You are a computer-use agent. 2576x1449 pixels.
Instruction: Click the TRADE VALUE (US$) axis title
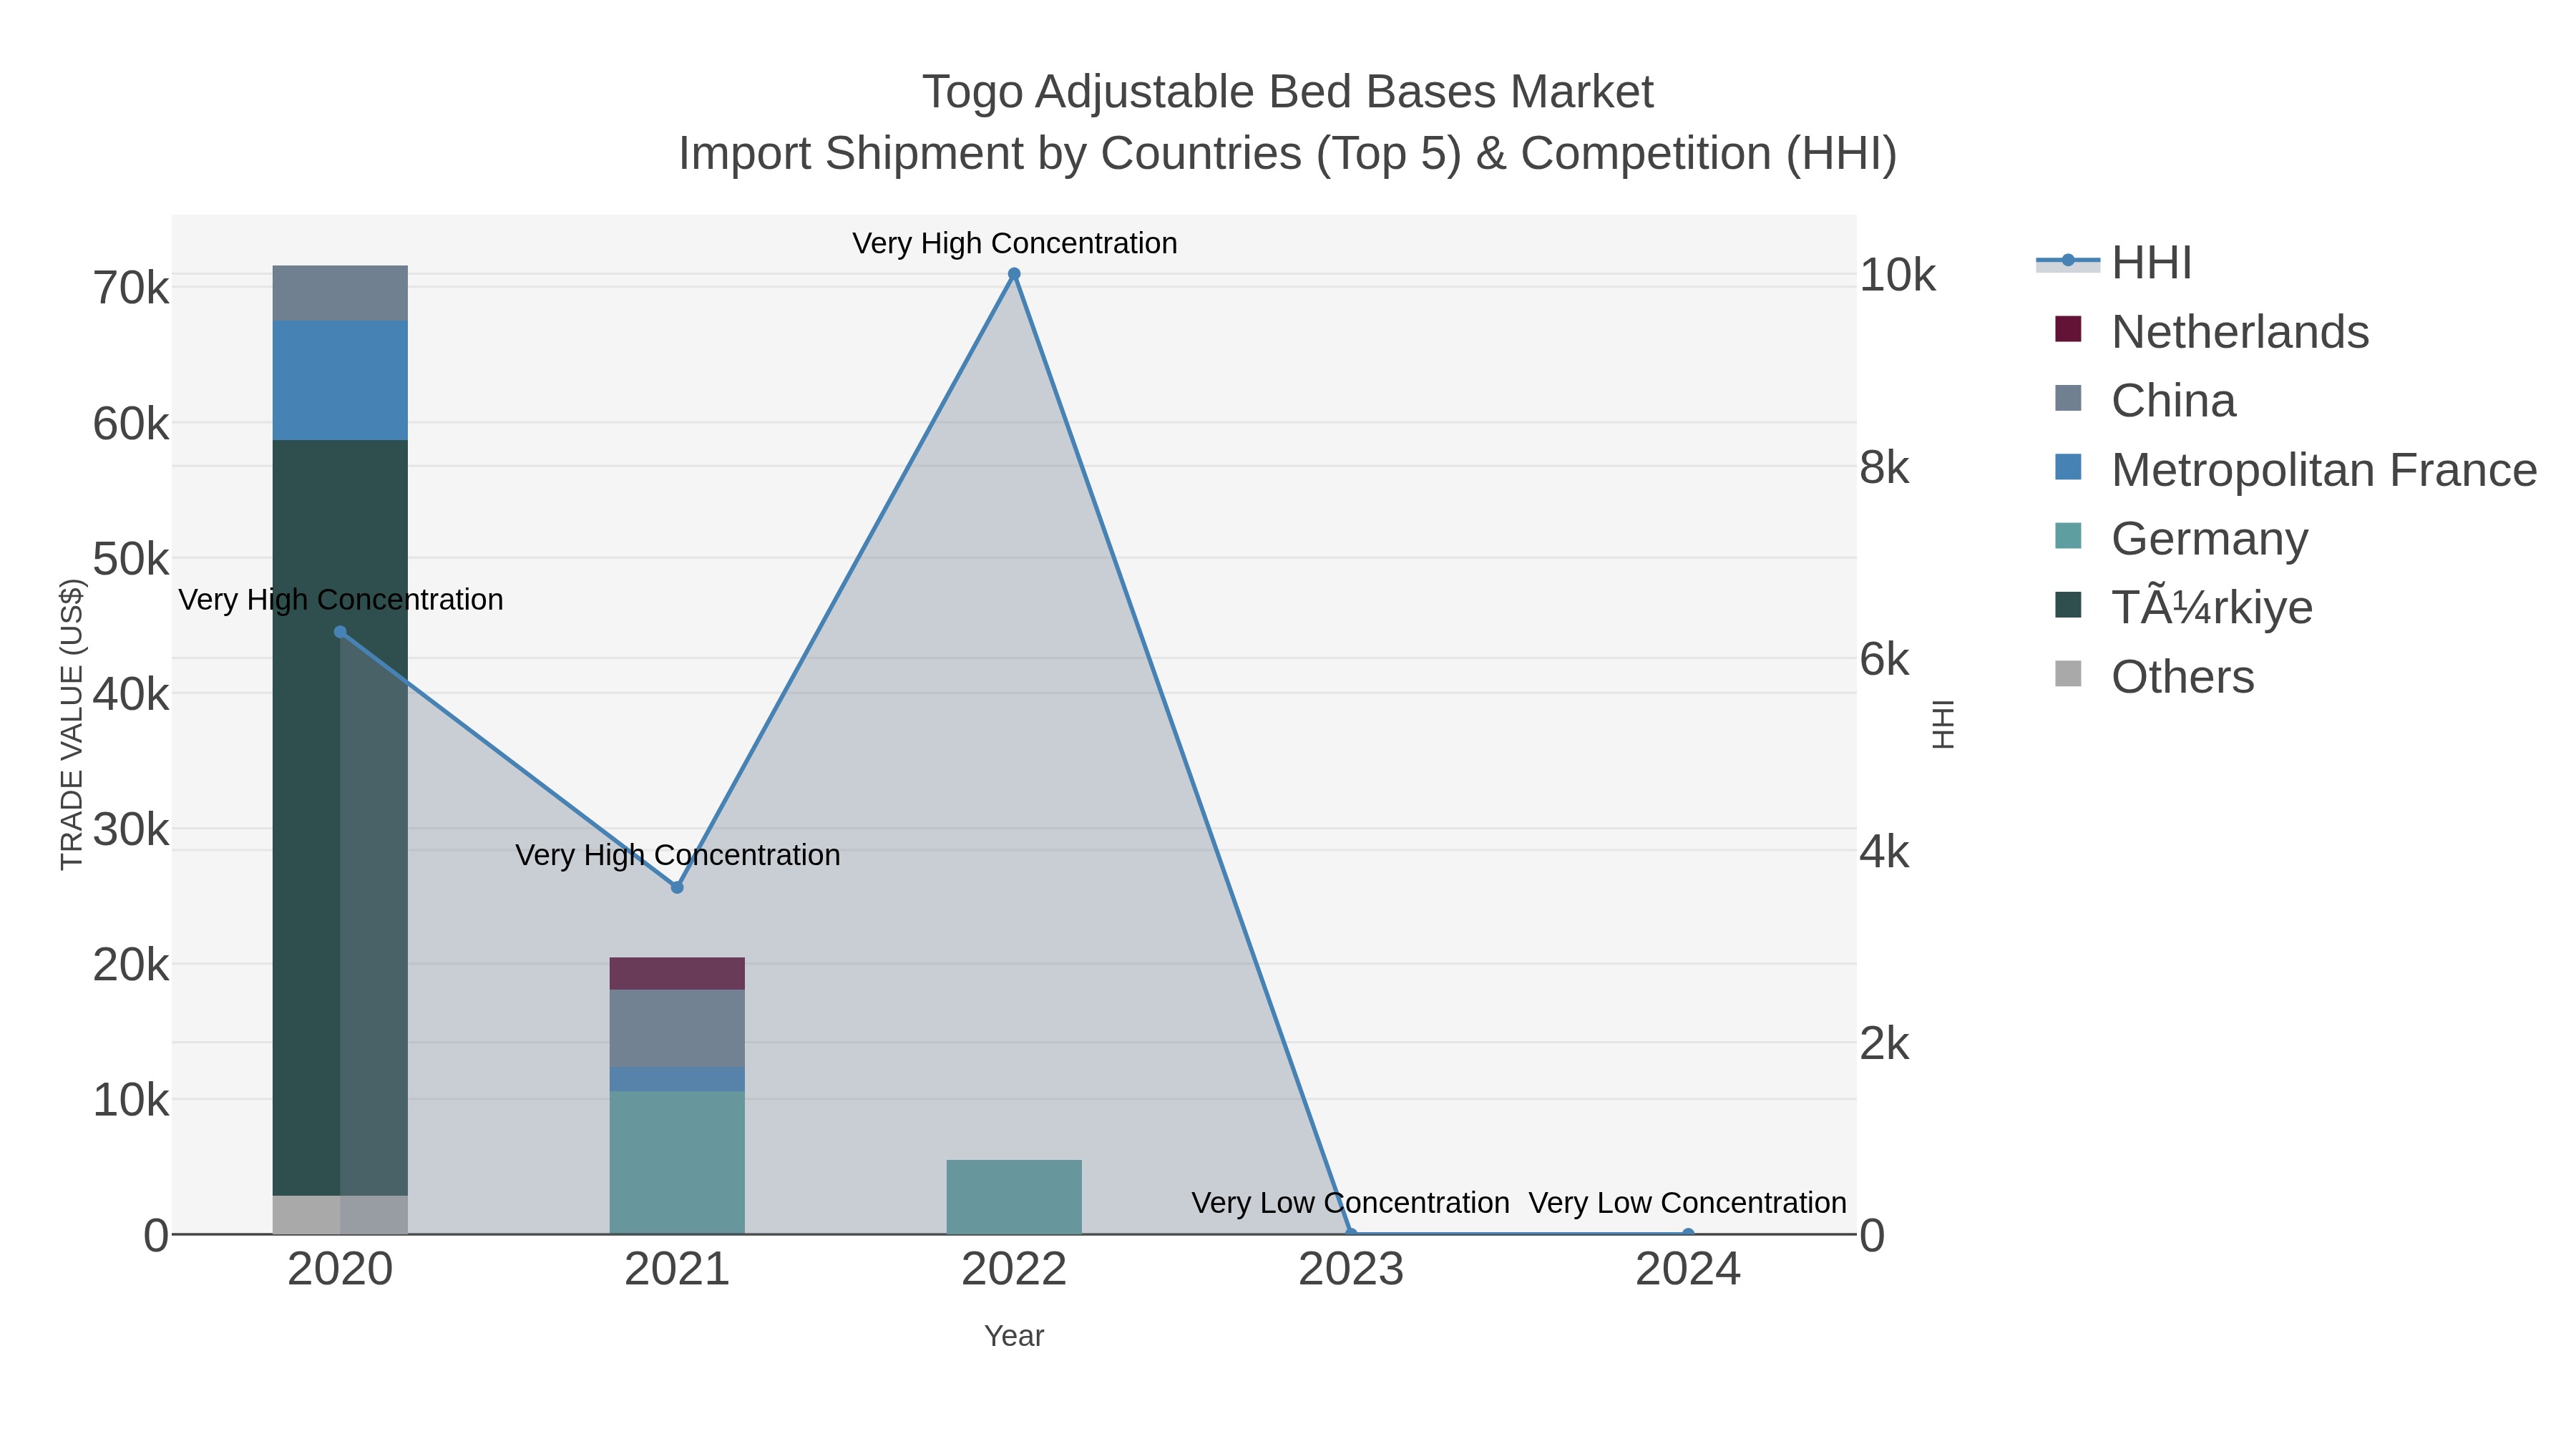(x=72, y=724)
